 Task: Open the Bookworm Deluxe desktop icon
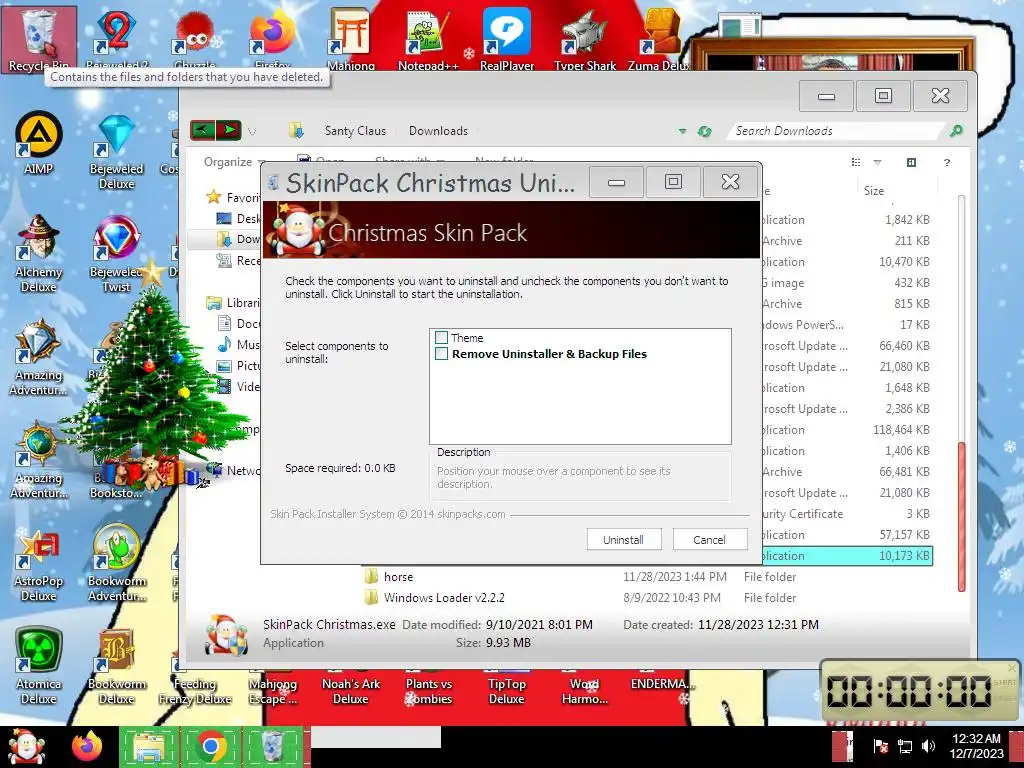pyautogui.click(x=116, y=666)
